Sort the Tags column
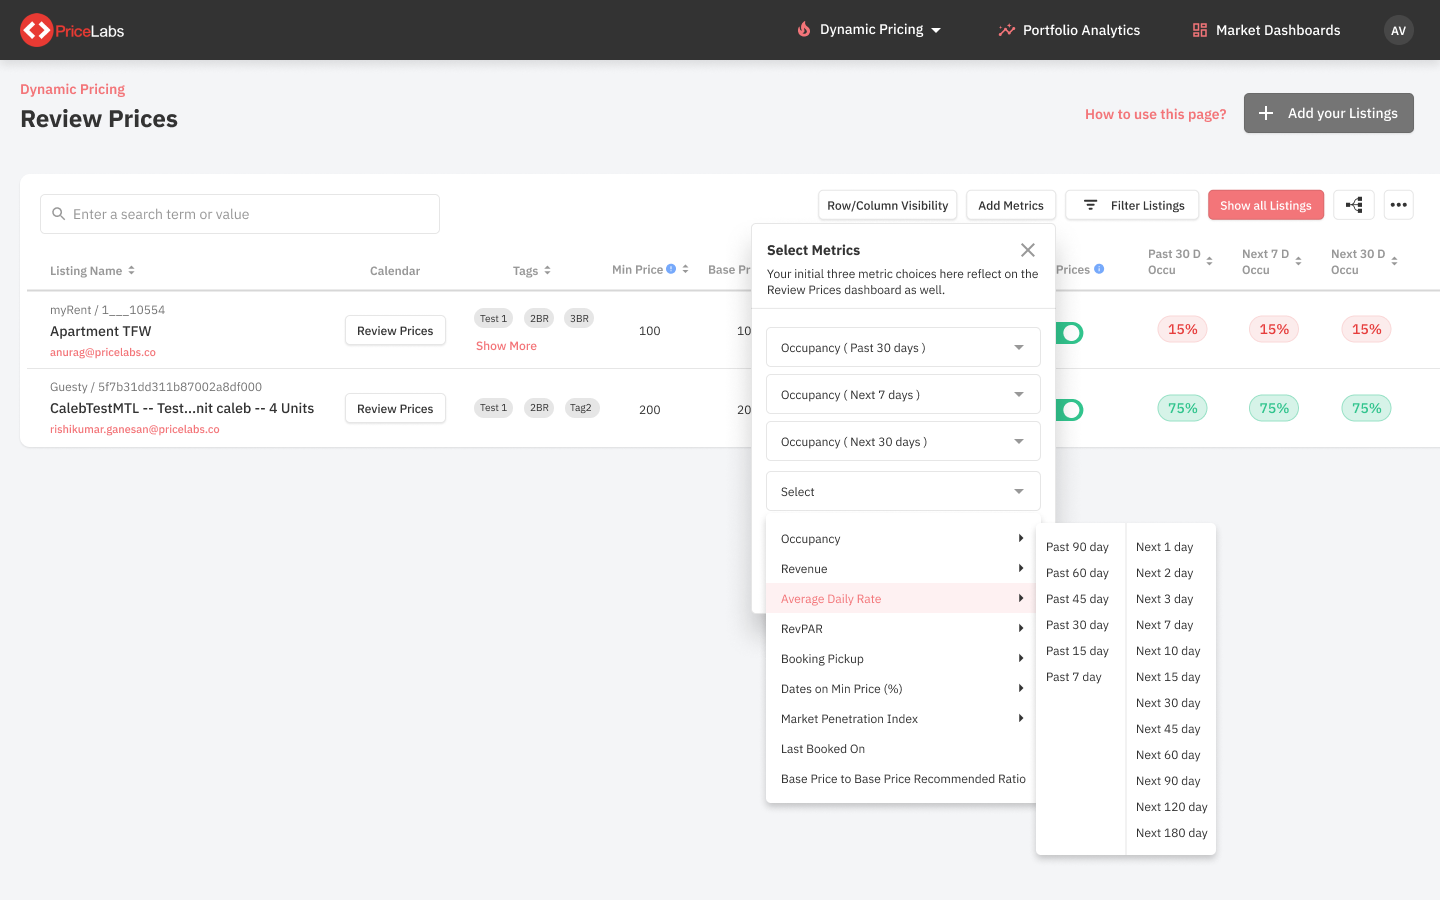 pos(547,270)
